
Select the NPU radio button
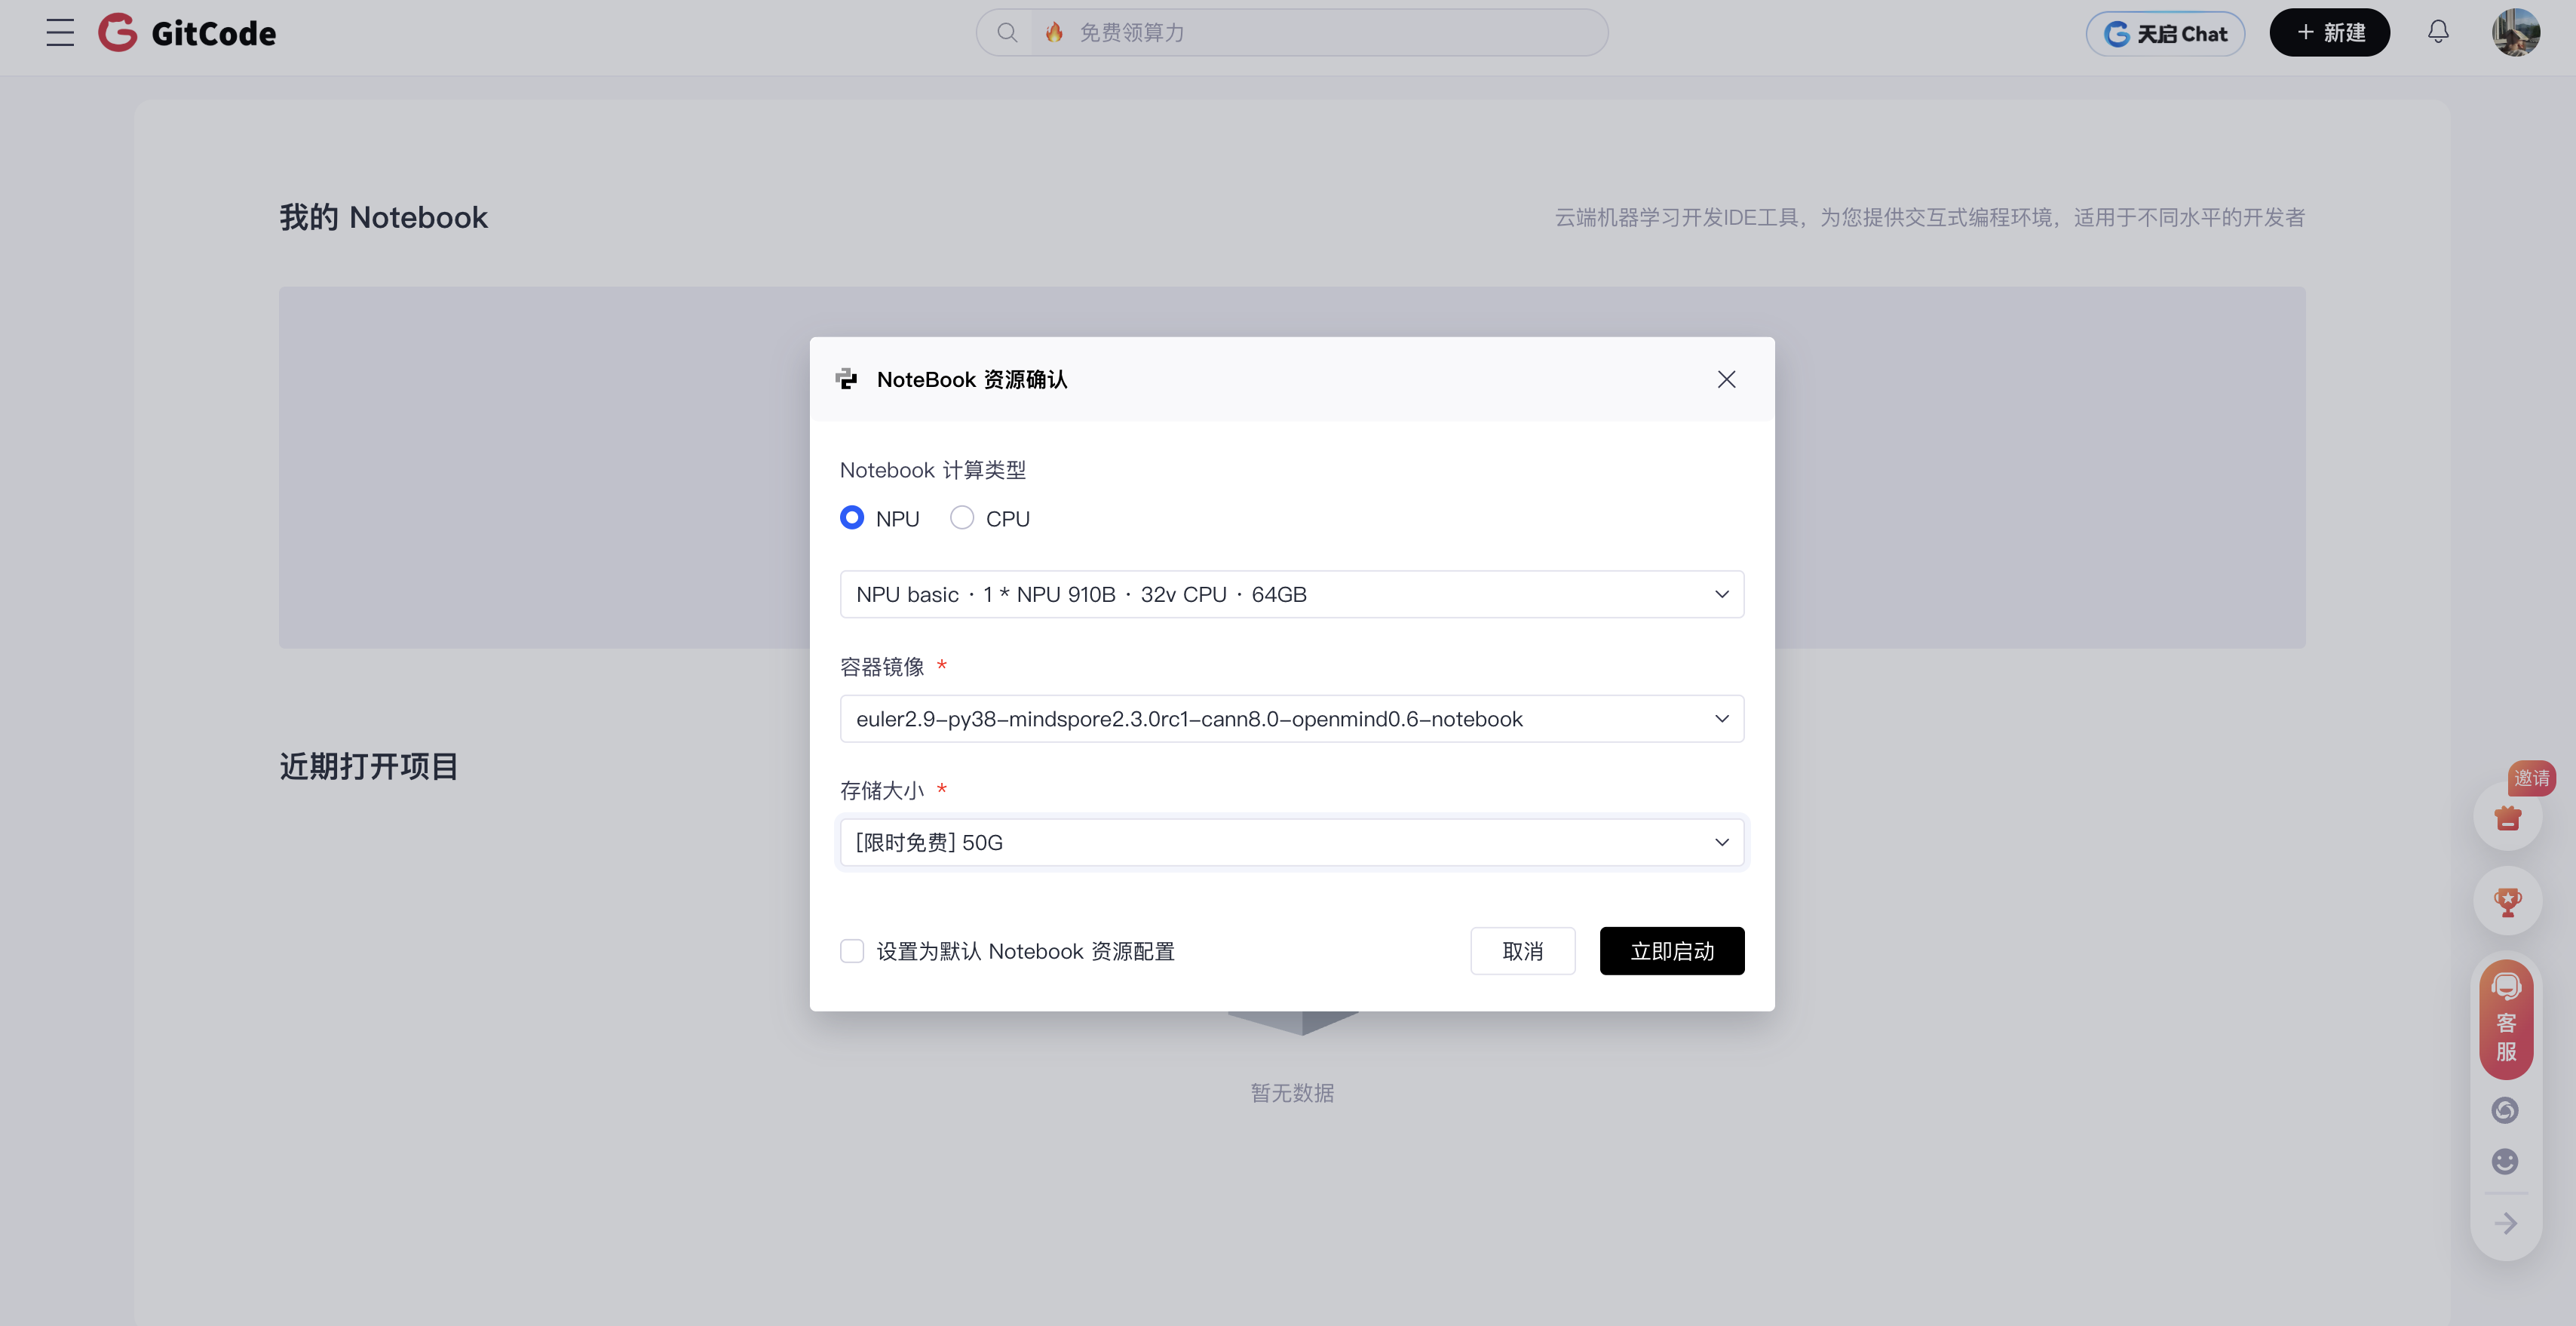852,518
